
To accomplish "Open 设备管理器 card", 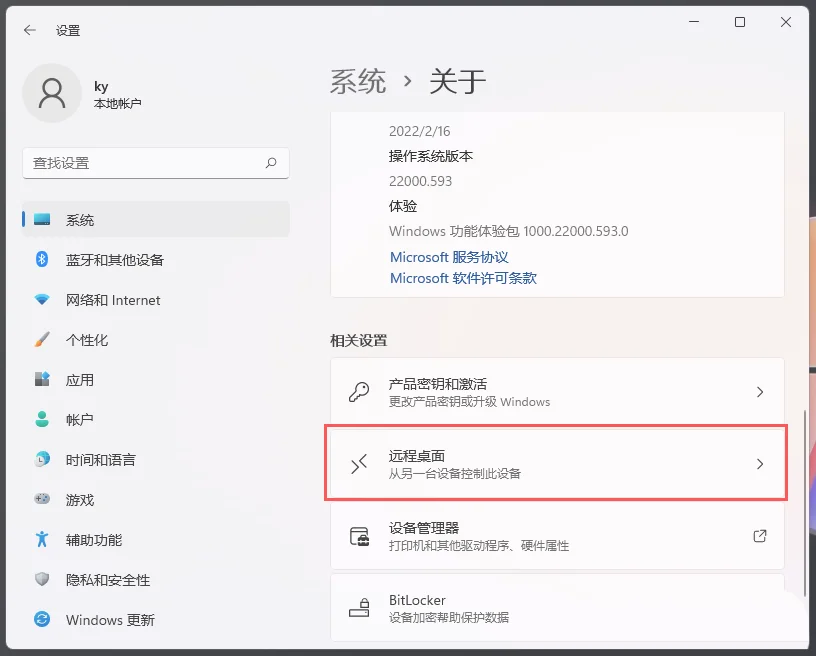I will (557, 536).
